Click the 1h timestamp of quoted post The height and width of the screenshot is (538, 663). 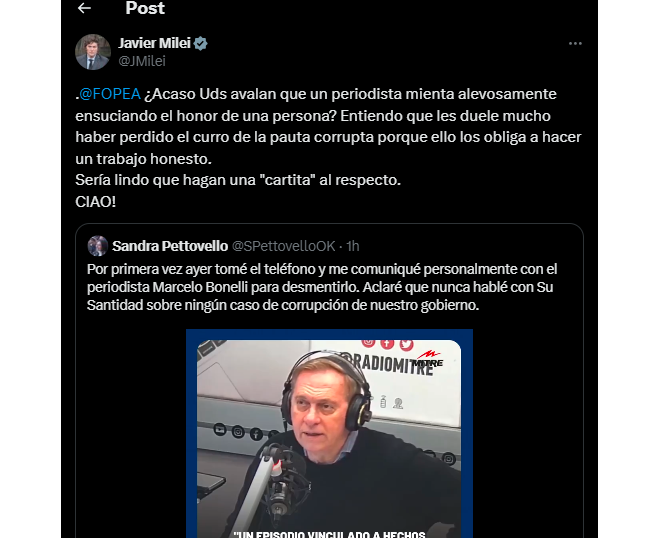click(353, 246)
